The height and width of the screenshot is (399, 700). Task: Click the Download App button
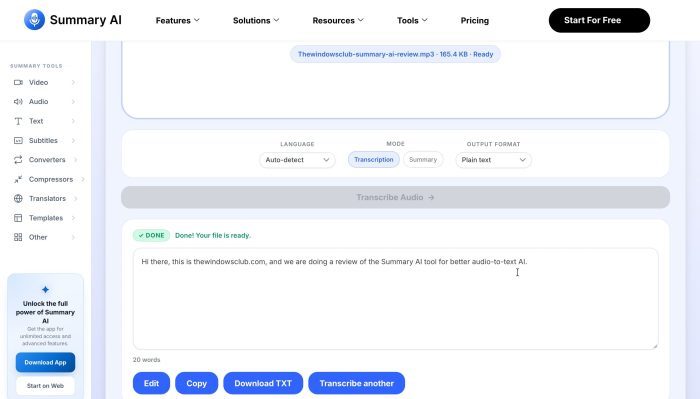click(x=46, y=362)
